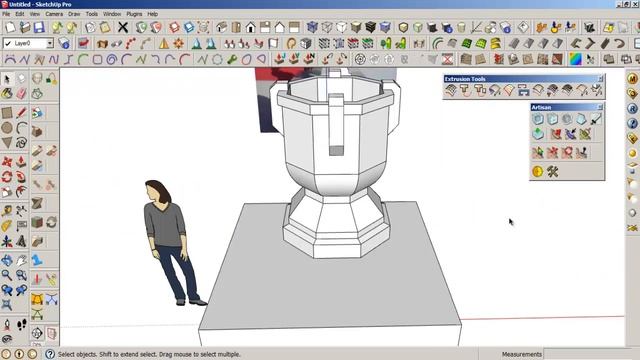
Task: Open the Tools menu
Action: (91, 14)
